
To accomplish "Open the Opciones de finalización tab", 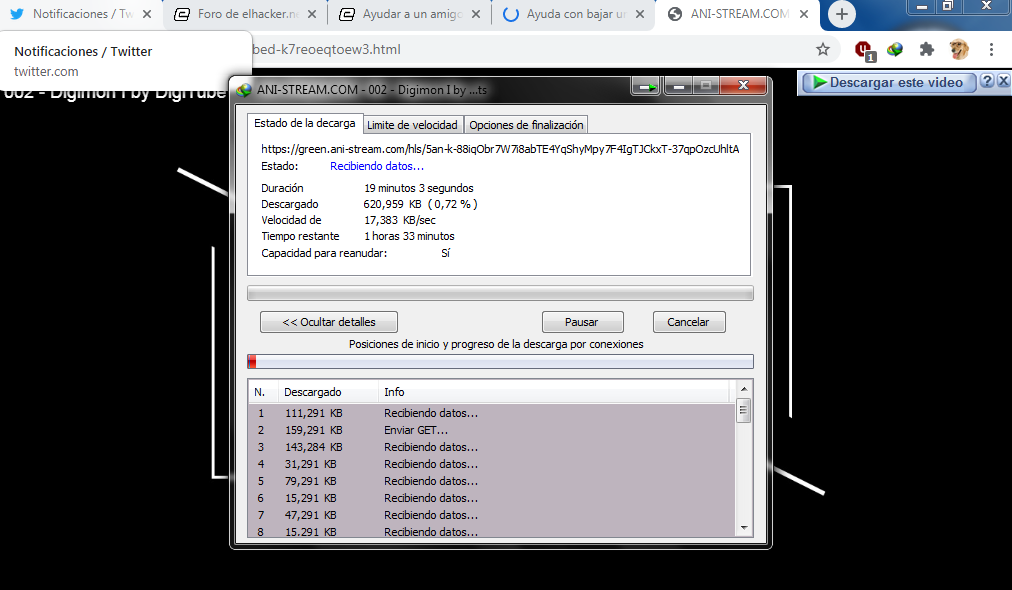I will point(526,125).
